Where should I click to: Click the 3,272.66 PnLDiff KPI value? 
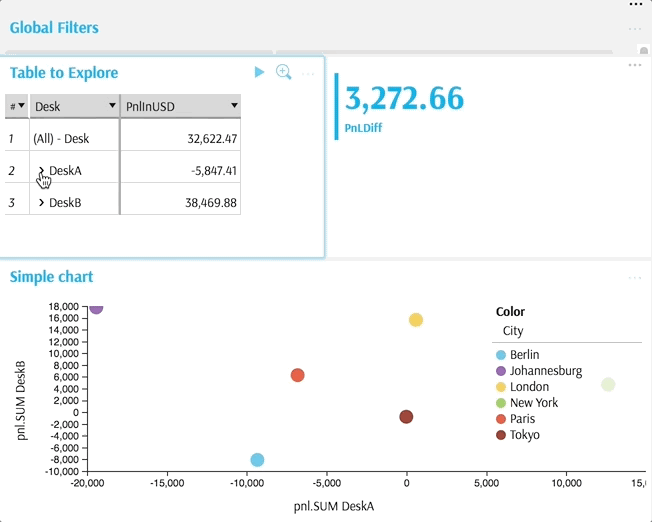[x=404, y=98]
